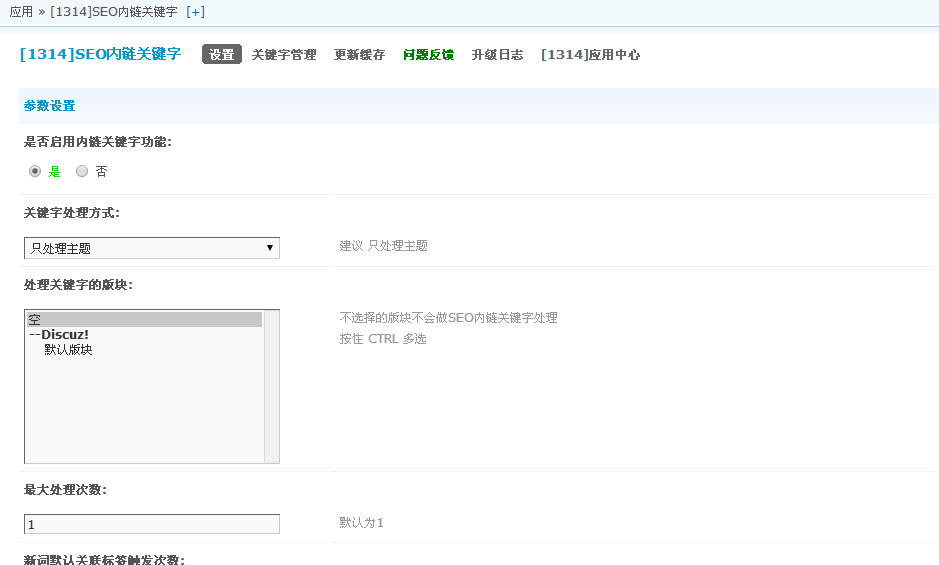This screenshot has height=565, width=939.
Task: Open the 只处理主题 dropdown
Action: coord(152,248)
